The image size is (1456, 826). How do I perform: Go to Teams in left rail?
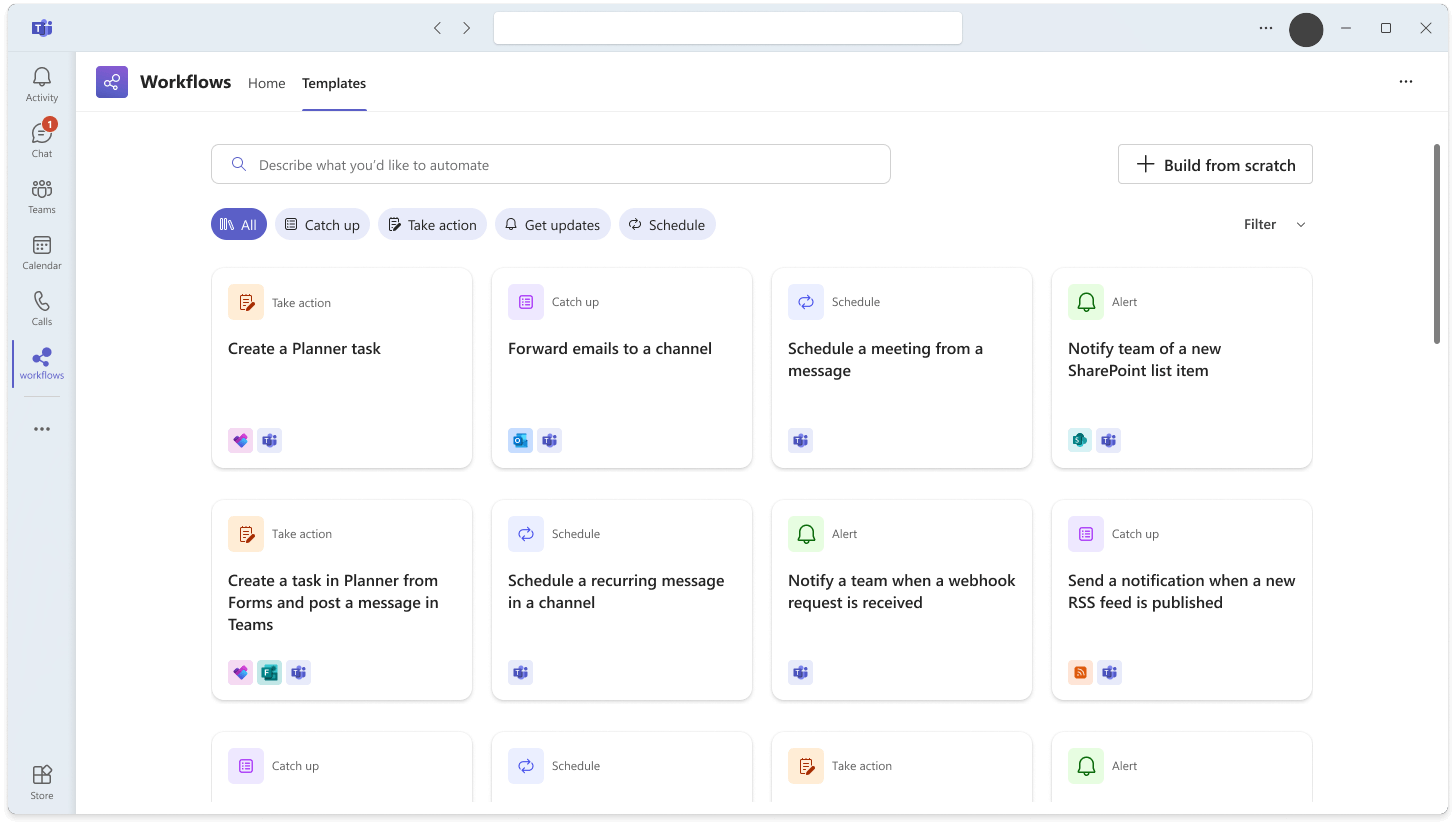tap(42, 196)
